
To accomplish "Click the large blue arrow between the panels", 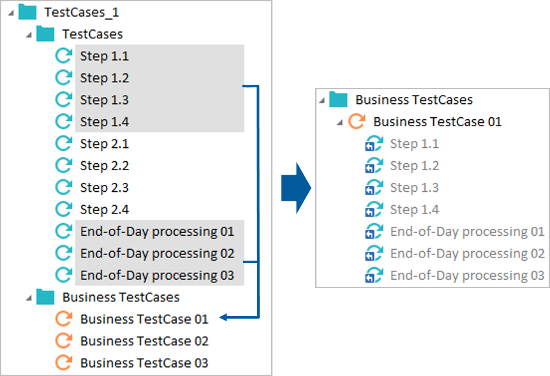I will tap(296, 188).
